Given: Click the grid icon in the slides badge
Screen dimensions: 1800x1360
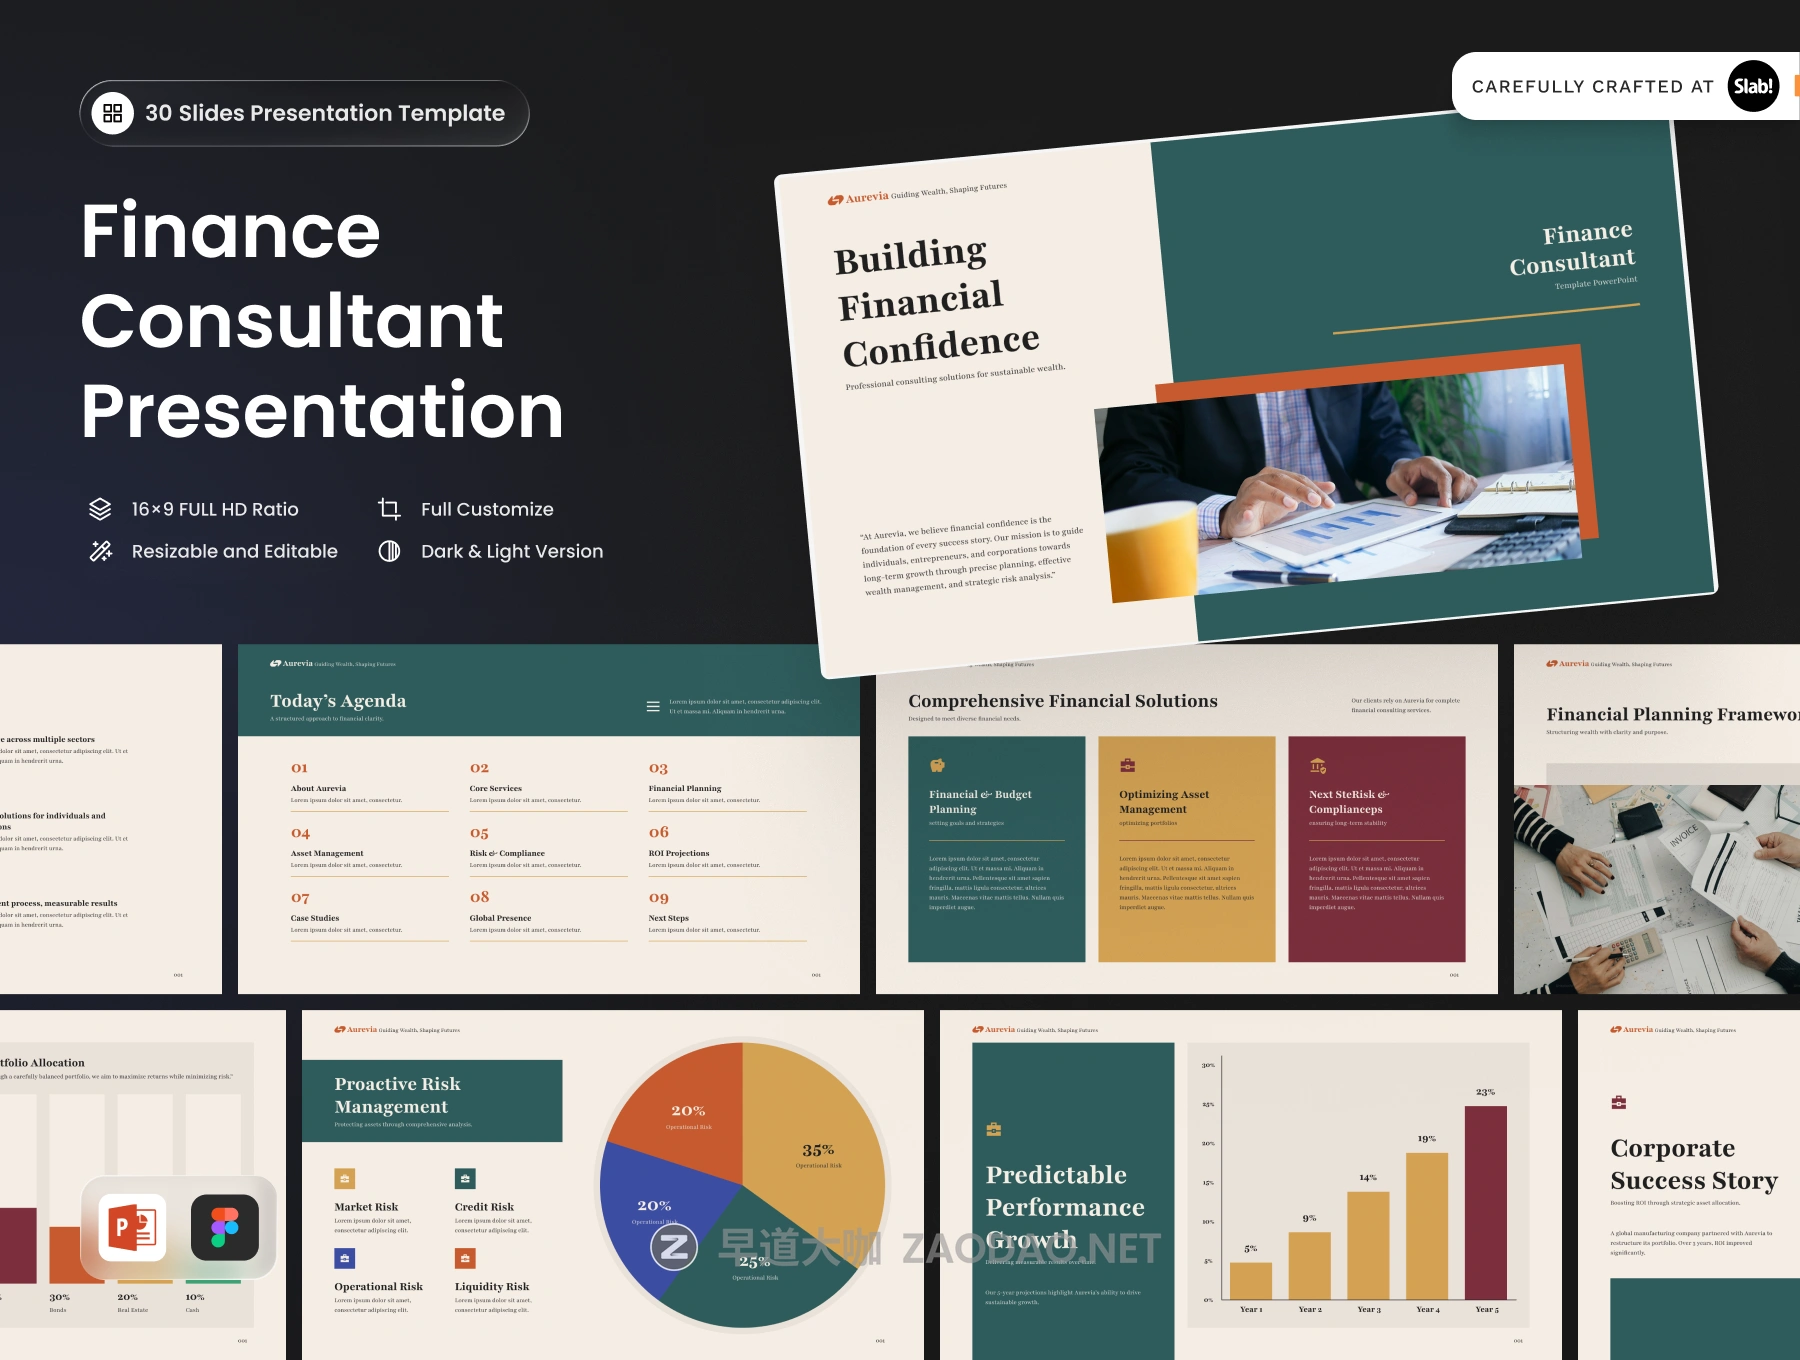Looking at the screenshot, I should point(112,113).
